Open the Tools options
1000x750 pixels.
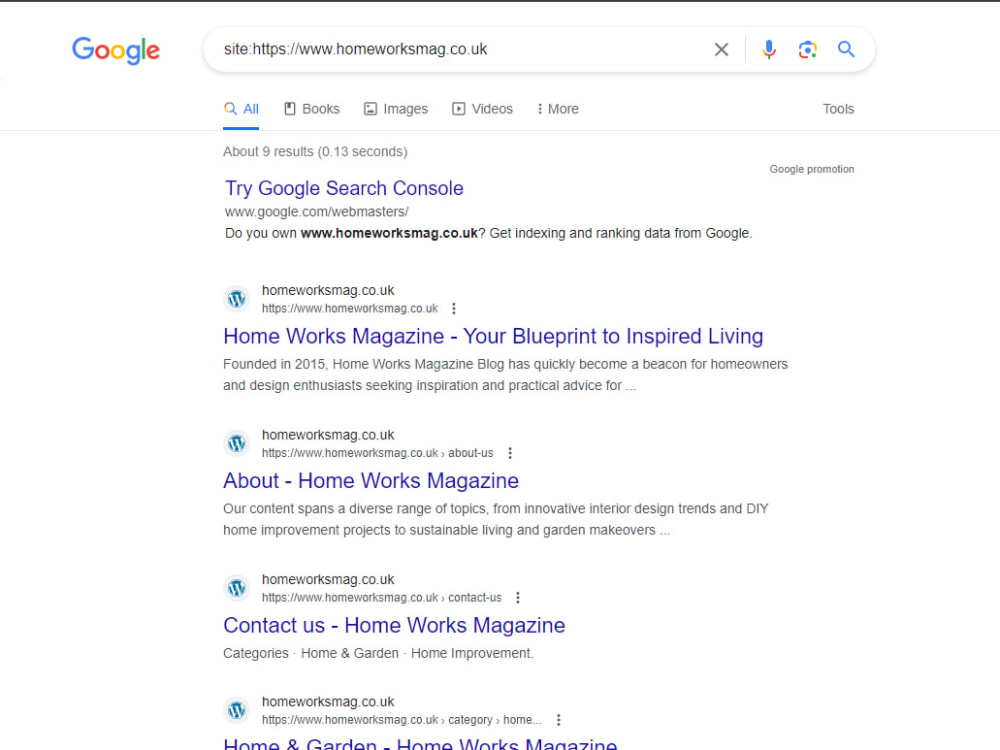(838, 109)
